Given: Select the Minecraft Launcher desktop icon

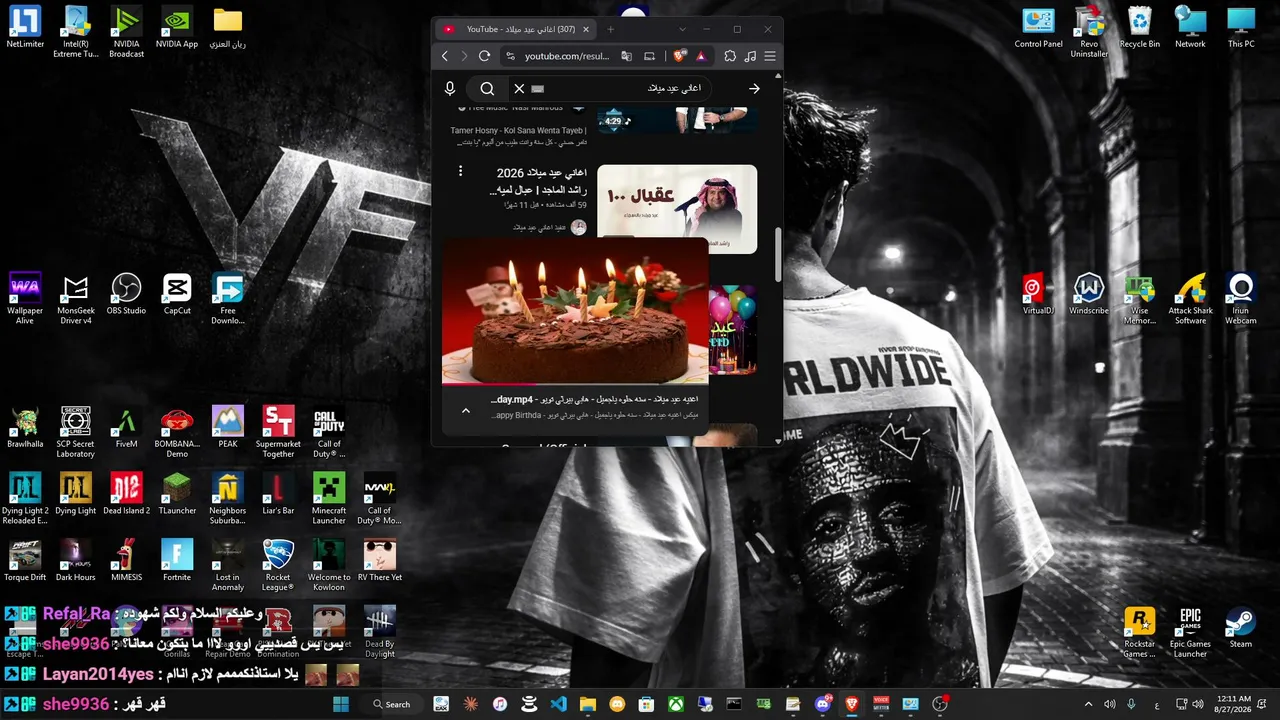Looking at the screenshot, I should click(x=329, y=499).
